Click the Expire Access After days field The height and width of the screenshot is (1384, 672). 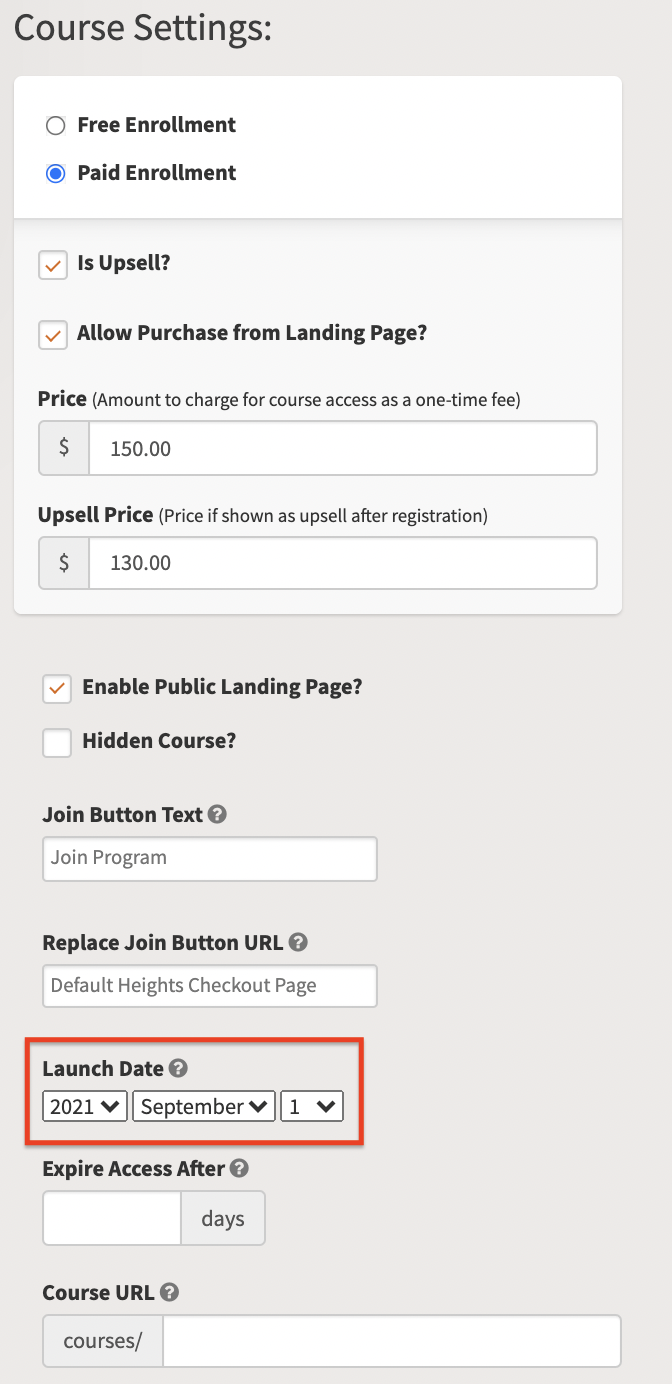click(112, 1218)
